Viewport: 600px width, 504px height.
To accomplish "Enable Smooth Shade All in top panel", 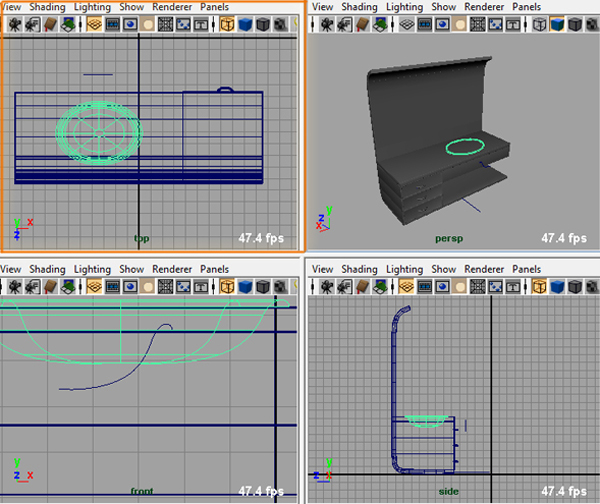I will 245,24.
